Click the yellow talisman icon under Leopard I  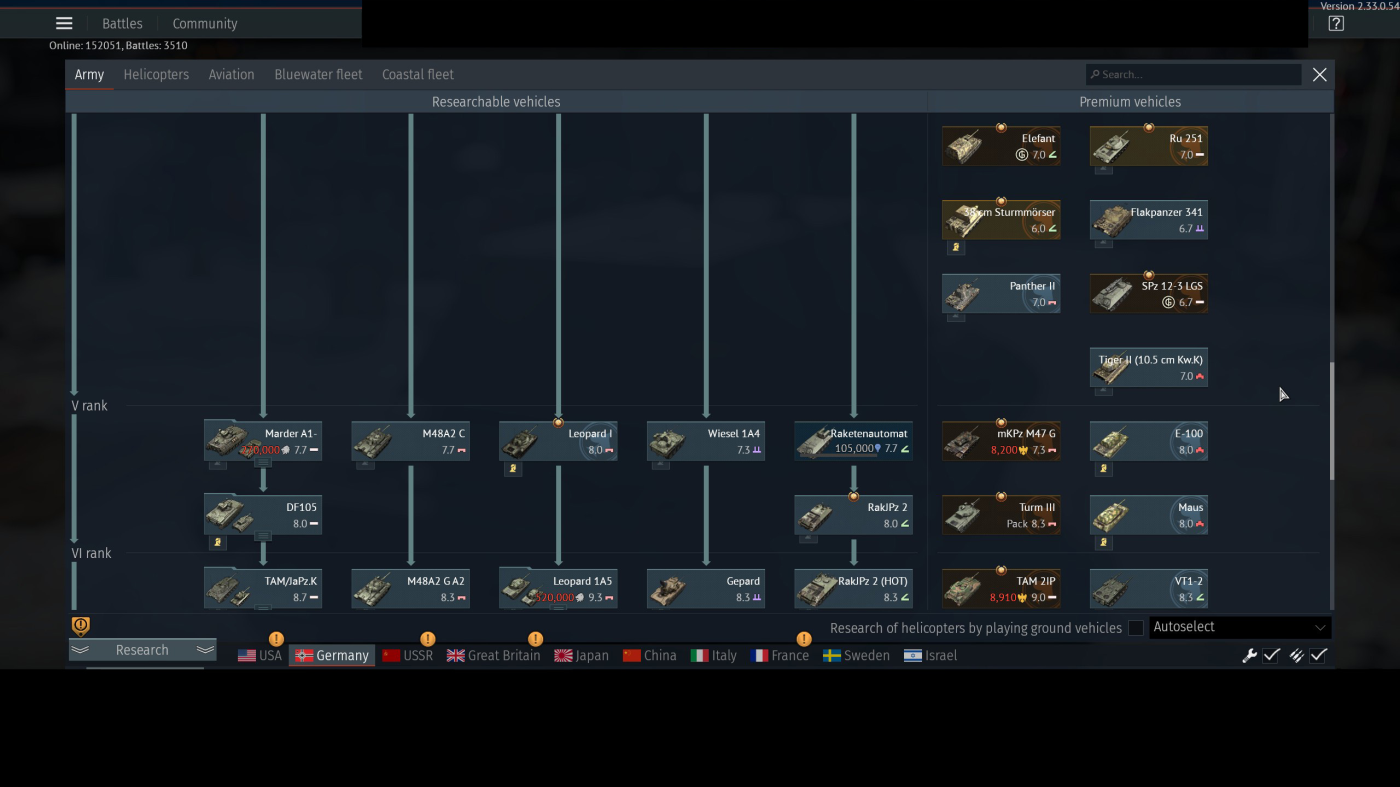pos(513,468)
